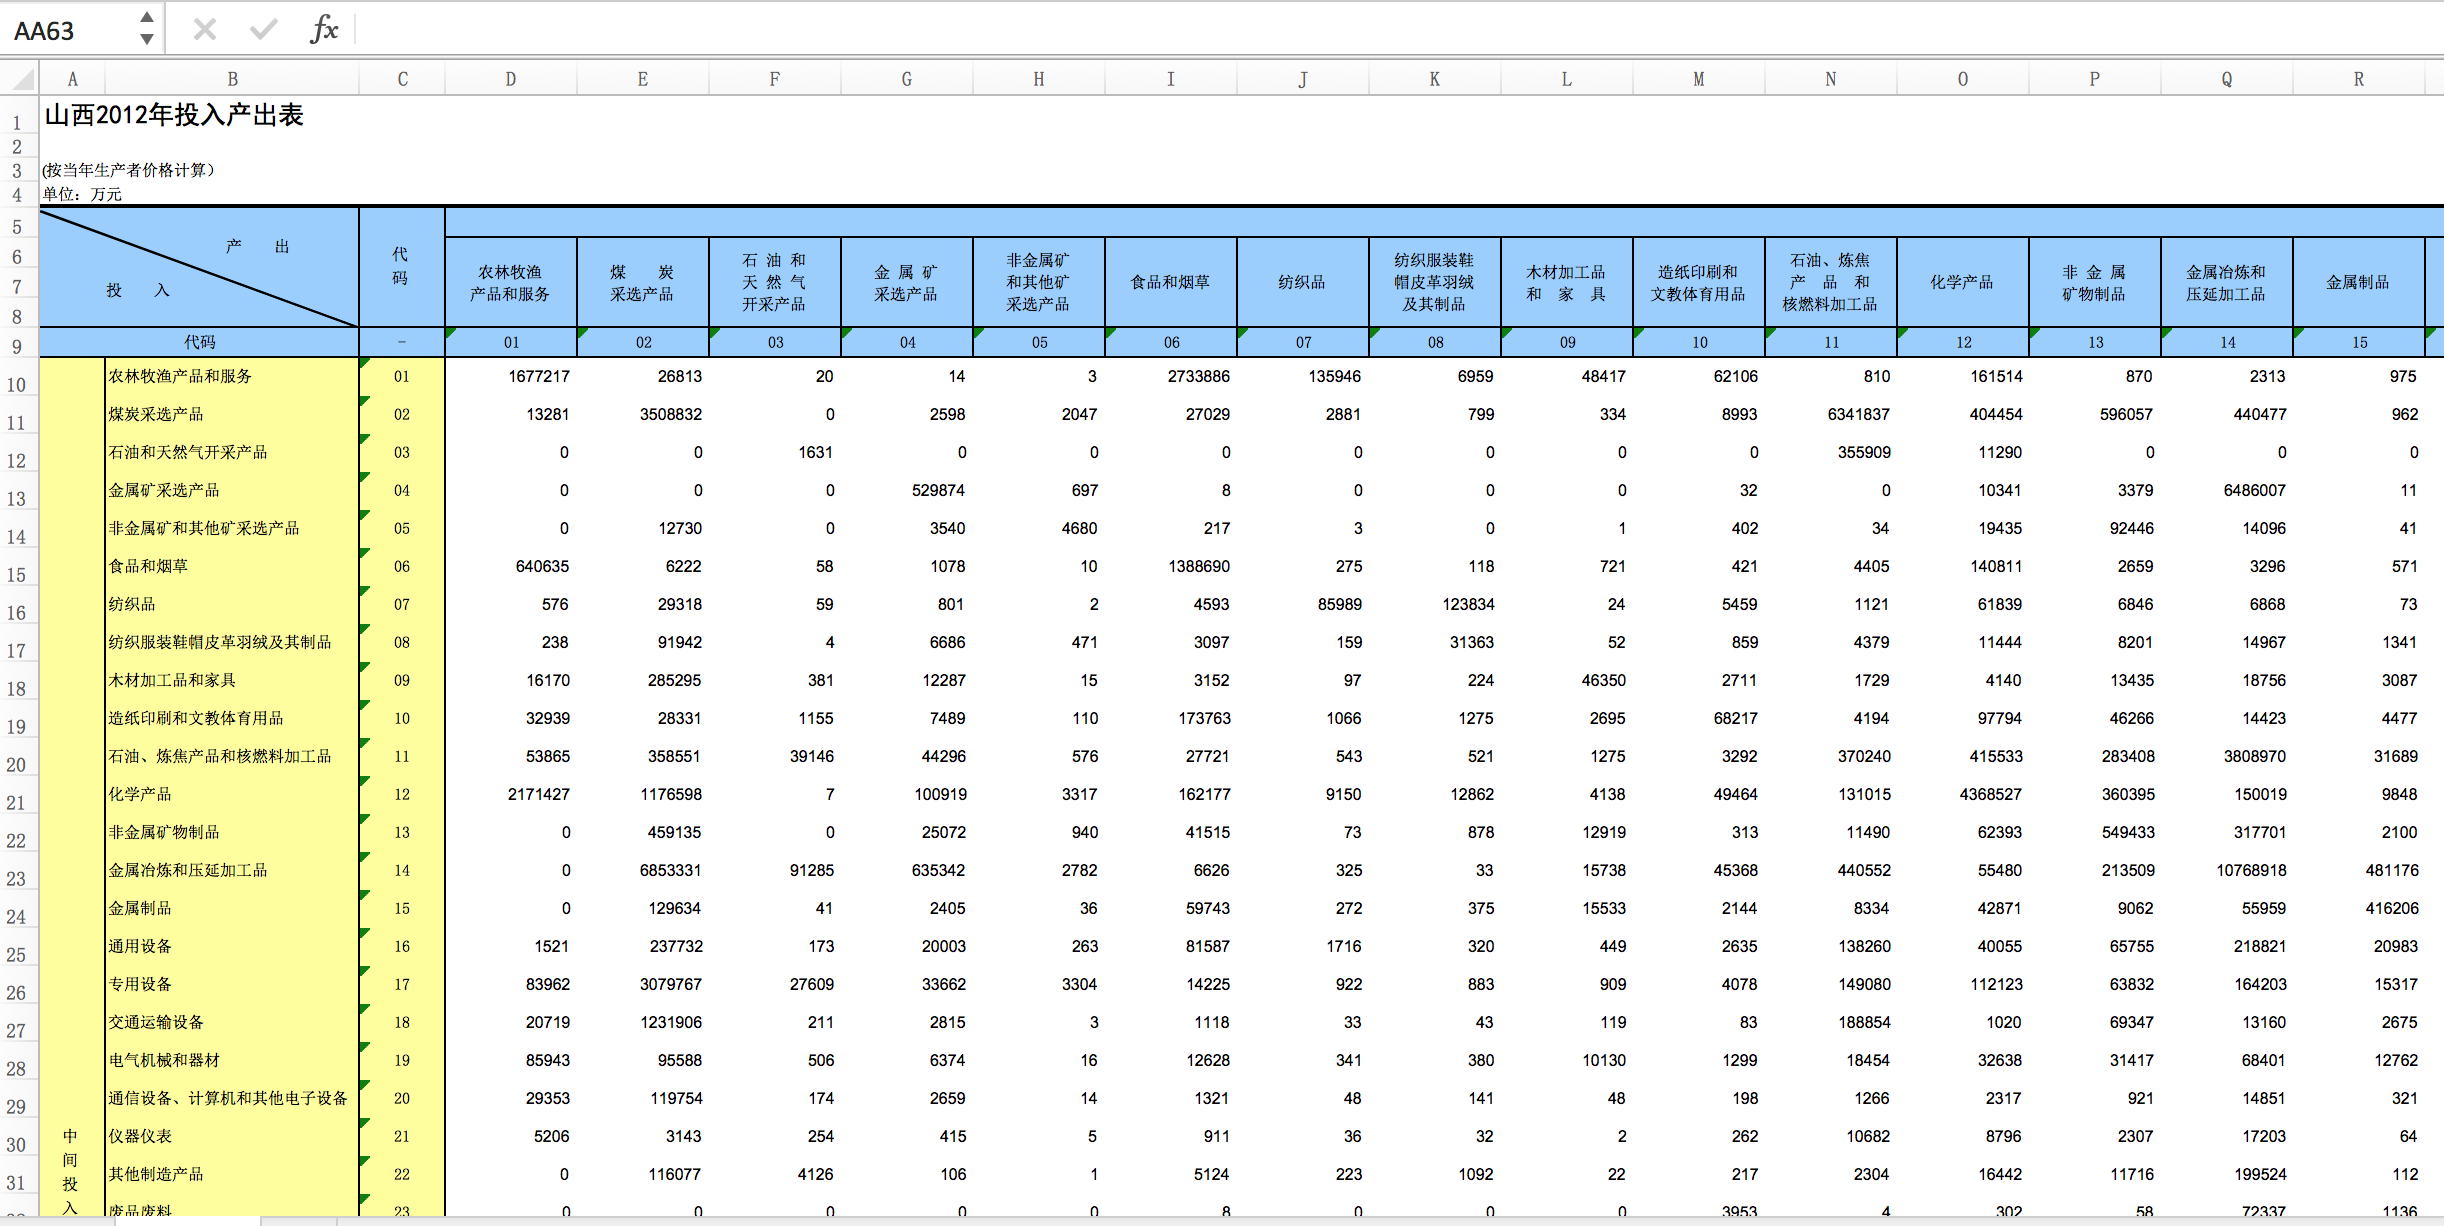Select column D header
2444x1226 pixels.
(511, 79)
